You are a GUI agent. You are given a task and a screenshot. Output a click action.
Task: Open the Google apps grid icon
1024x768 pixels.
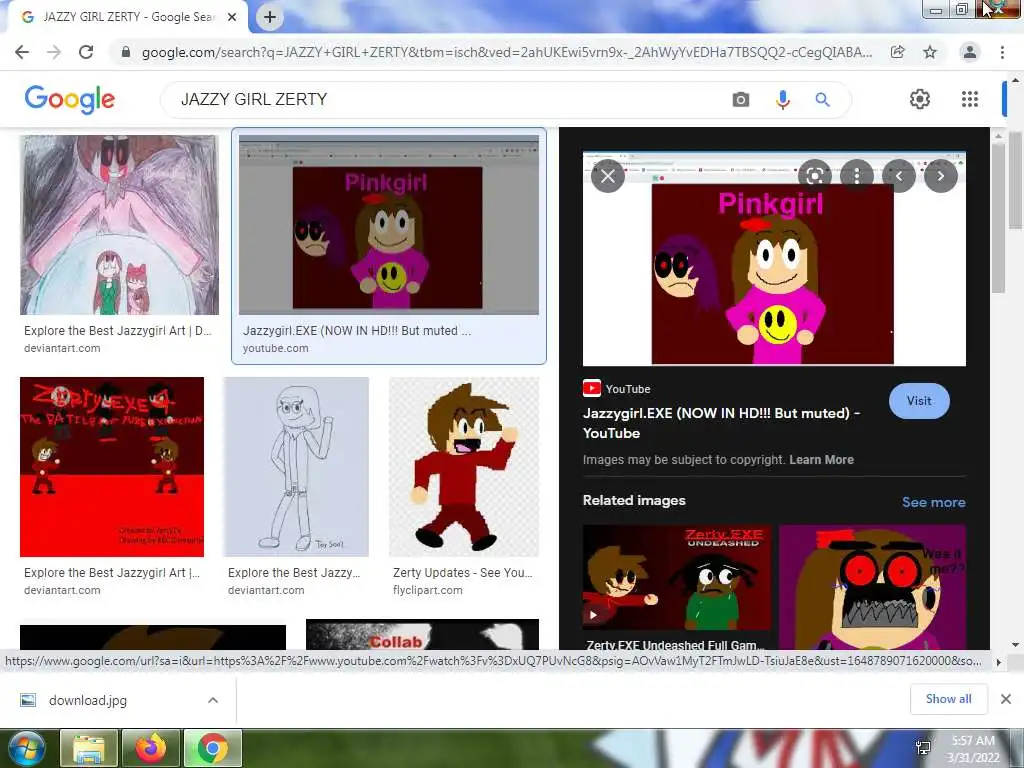click(970, 99)
